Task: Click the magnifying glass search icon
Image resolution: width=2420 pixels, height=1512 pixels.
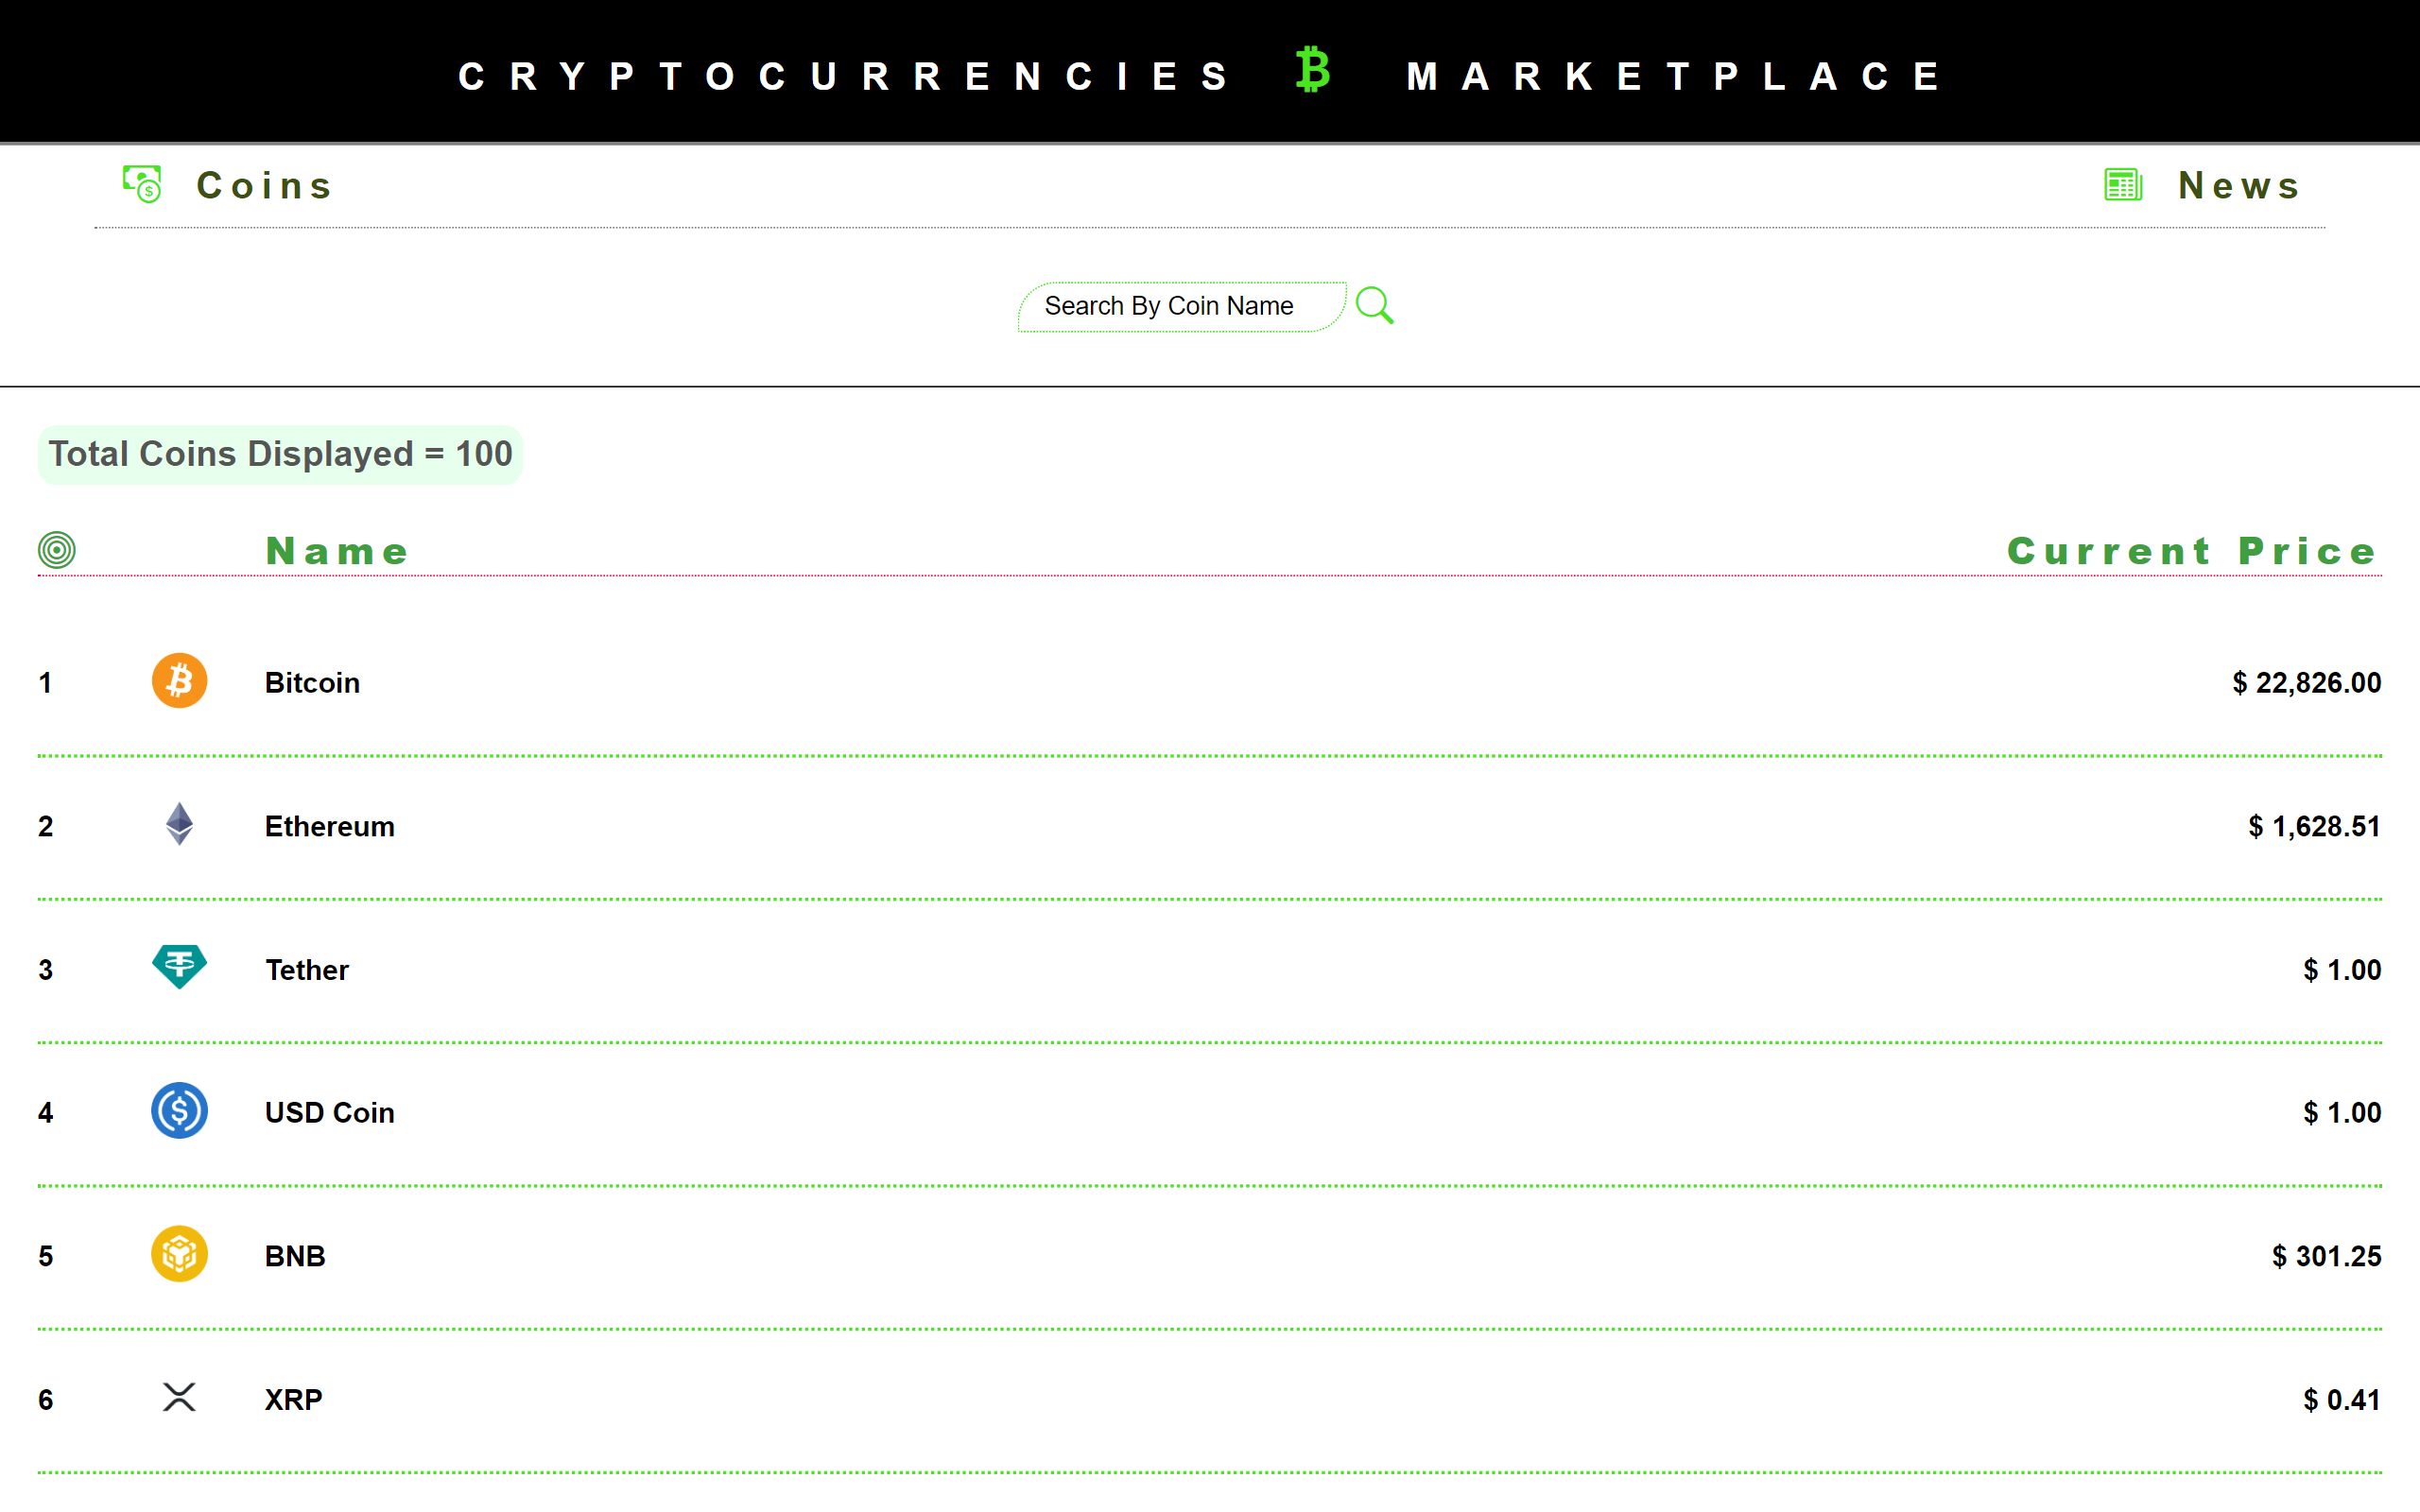Action: tap(1375, 306)
